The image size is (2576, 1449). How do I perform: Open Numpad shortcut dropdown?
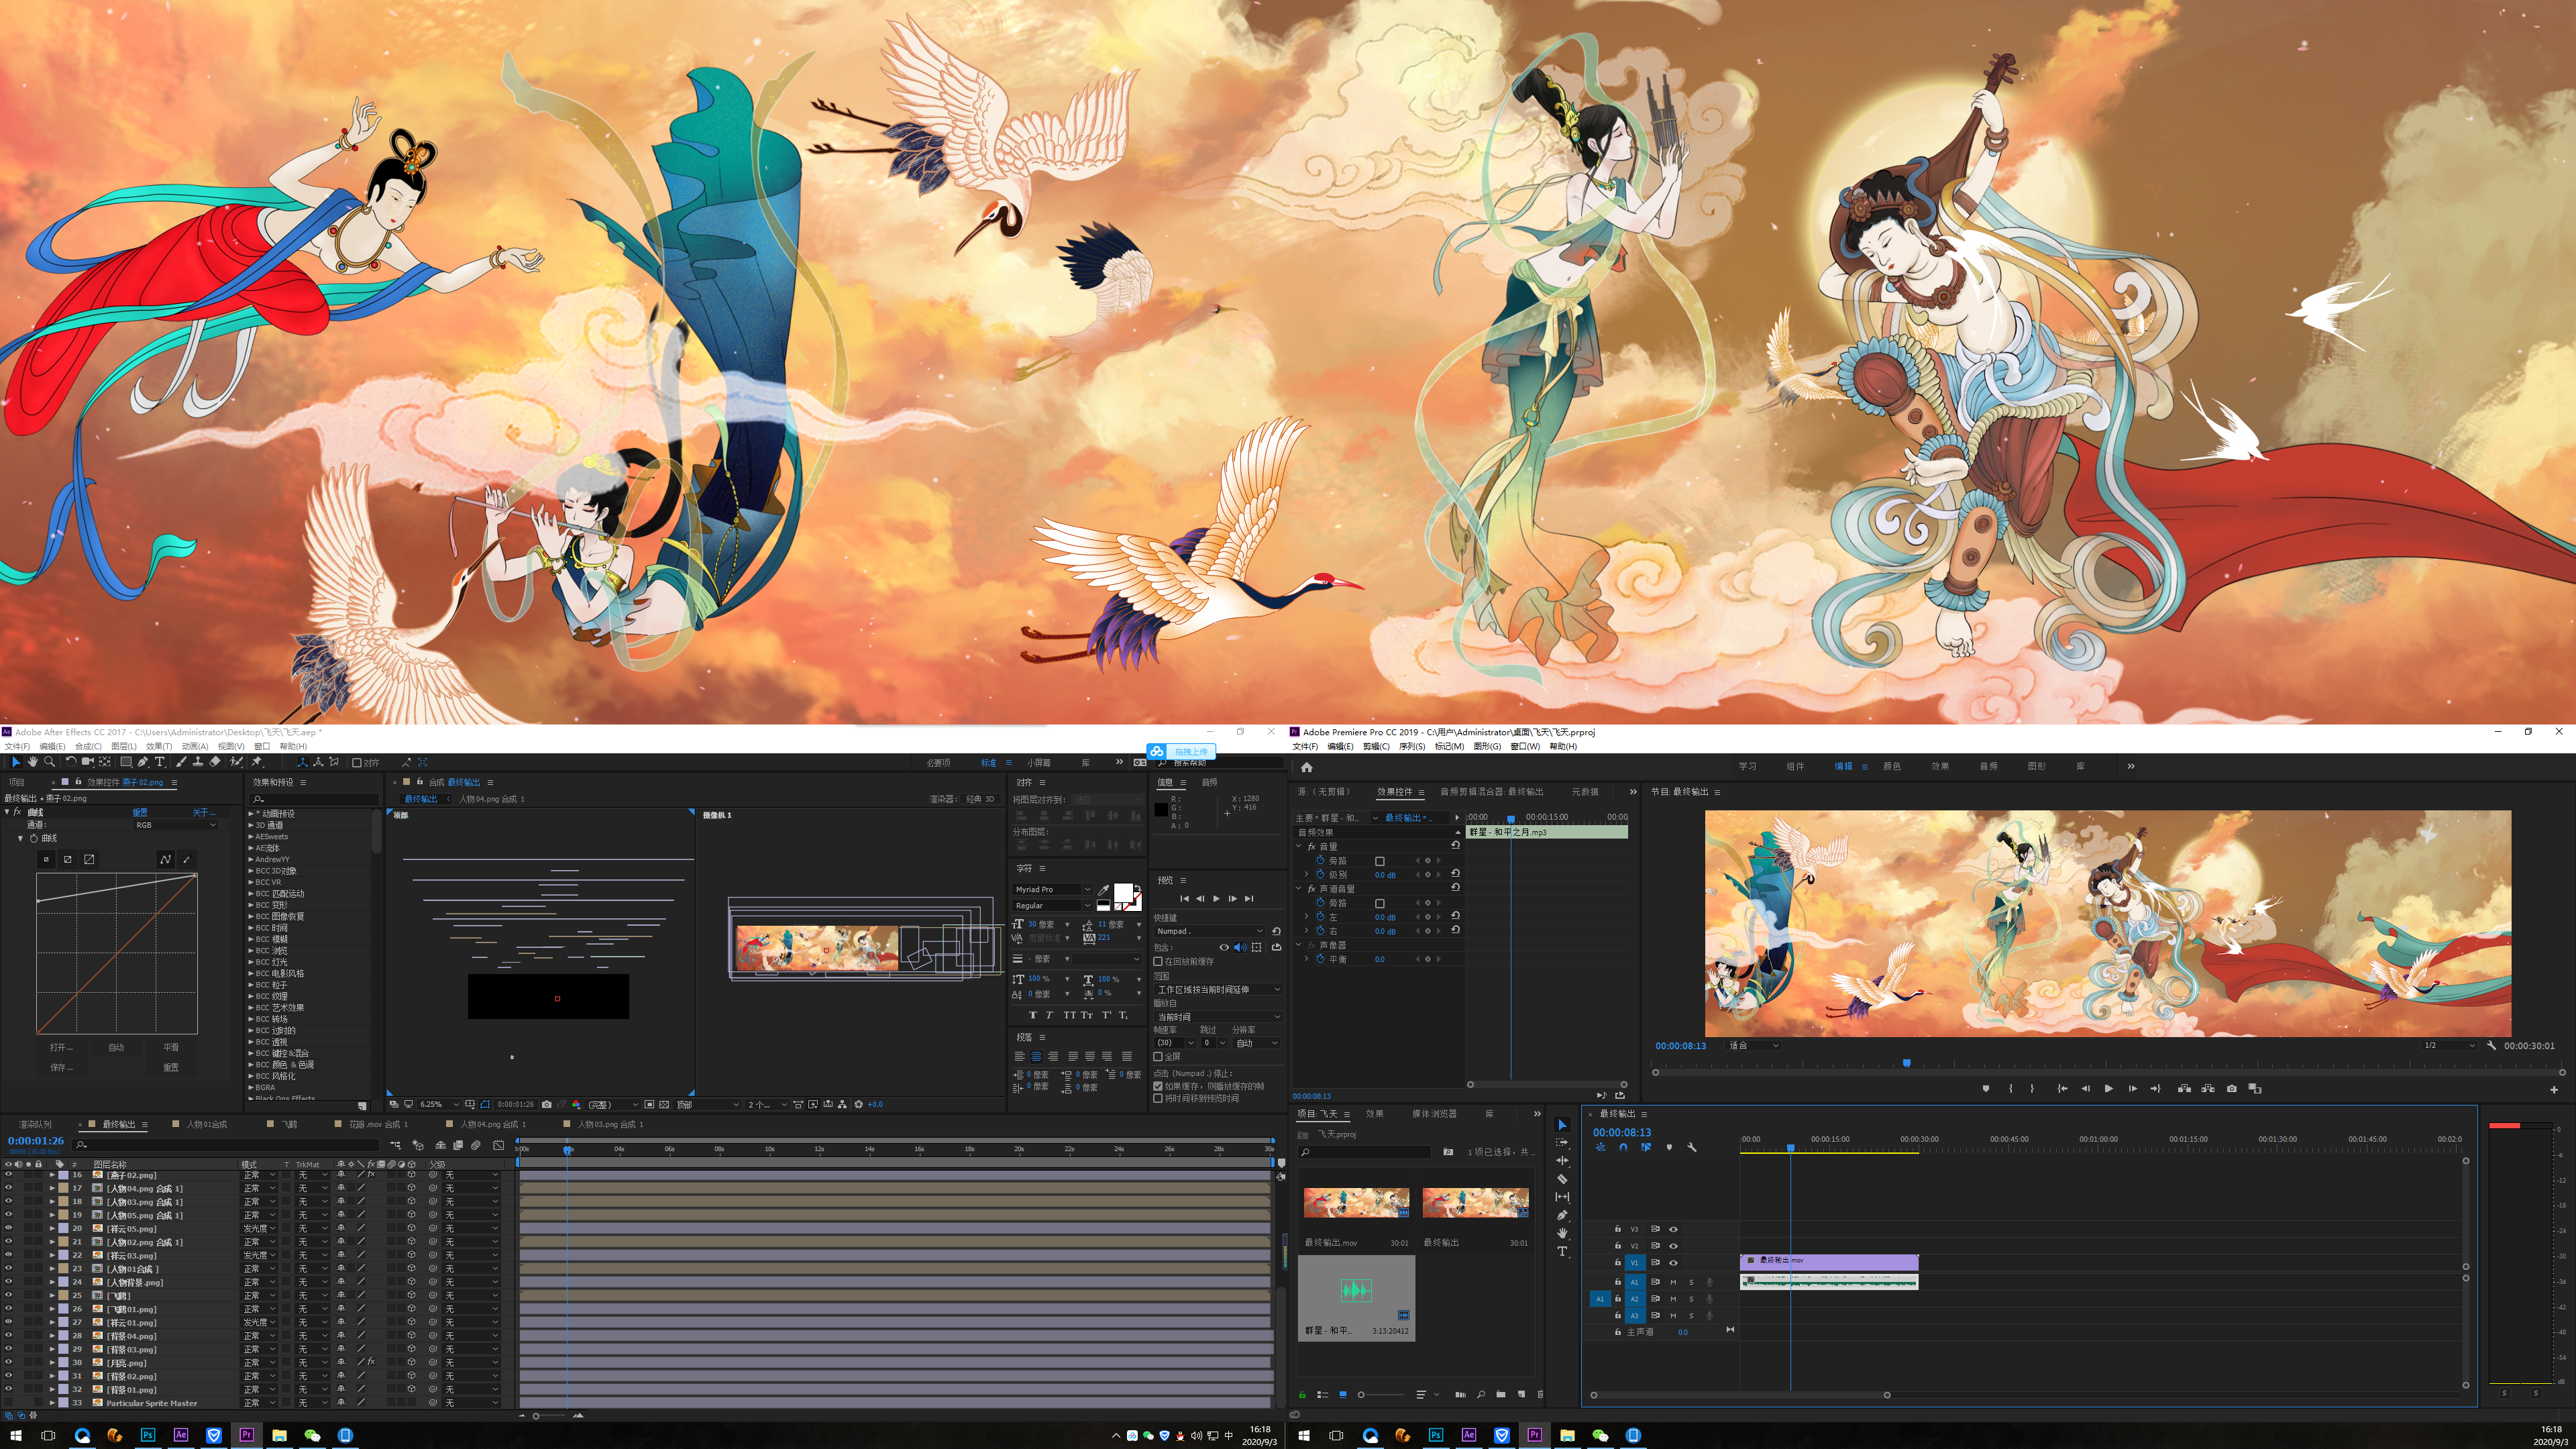[1210, 931]
